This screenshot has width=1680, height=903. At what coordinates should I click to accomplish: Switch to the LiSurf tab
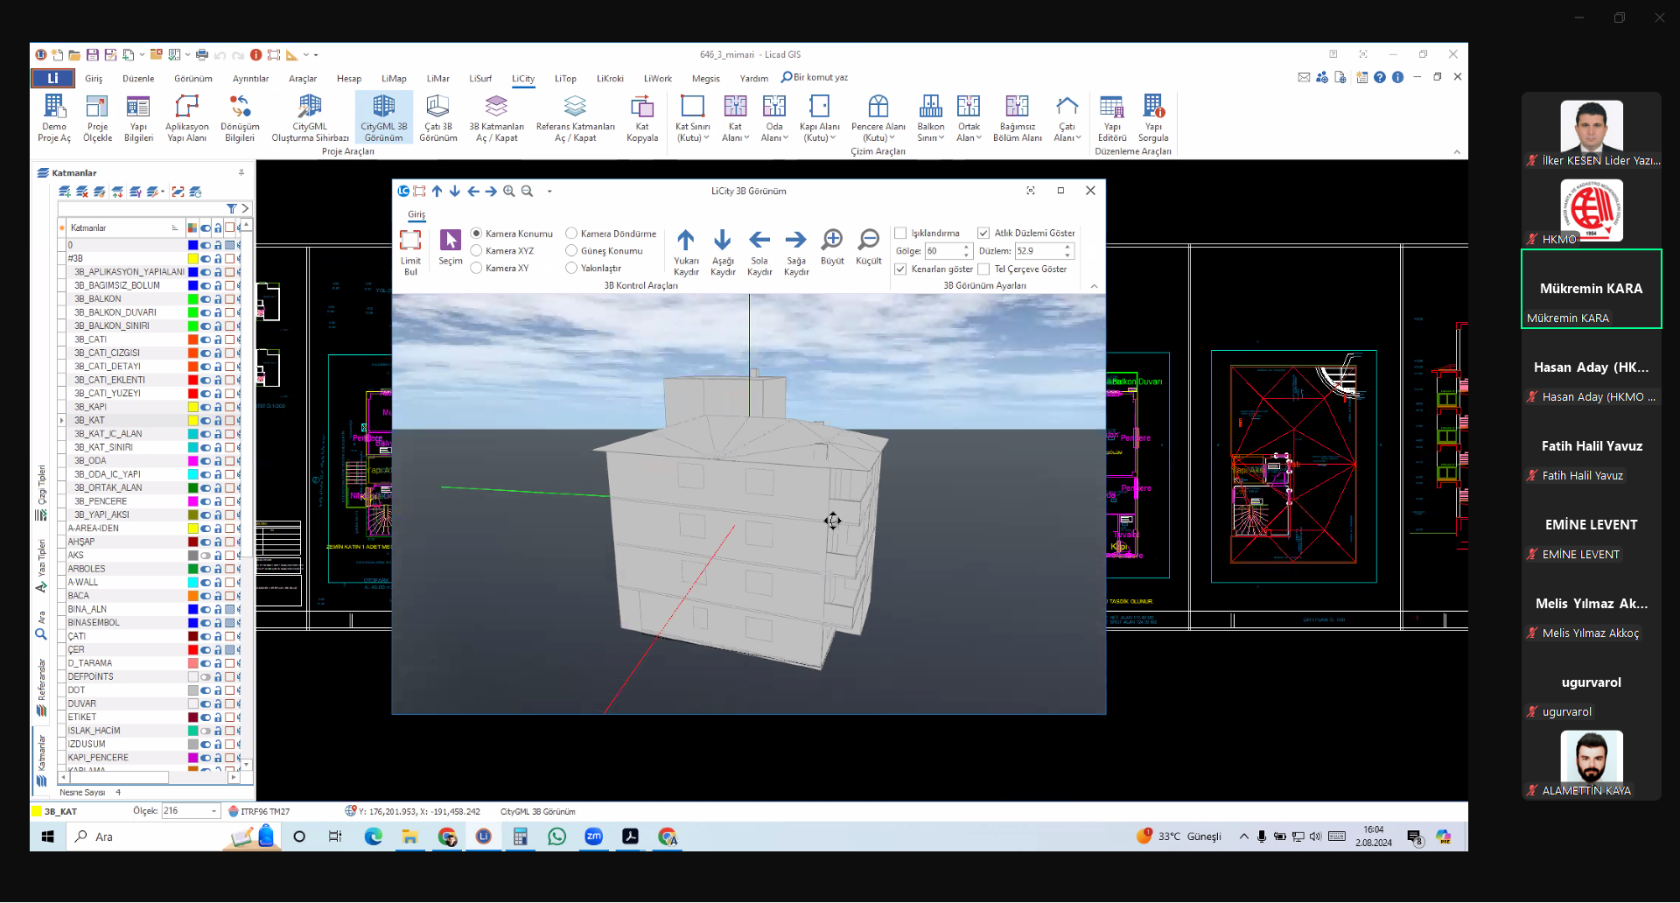click(x=481, y=78)
